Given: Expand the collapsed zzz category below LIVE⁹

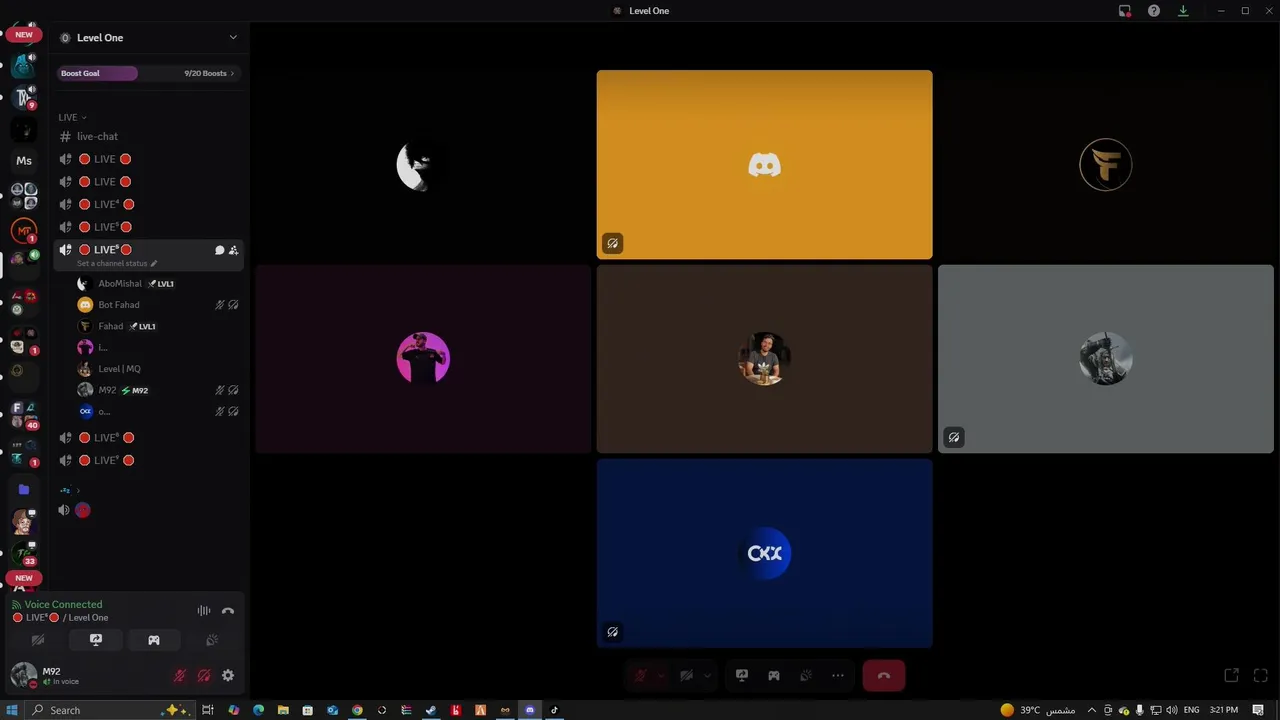Looking at the screenshot, I should click(69, 490).
